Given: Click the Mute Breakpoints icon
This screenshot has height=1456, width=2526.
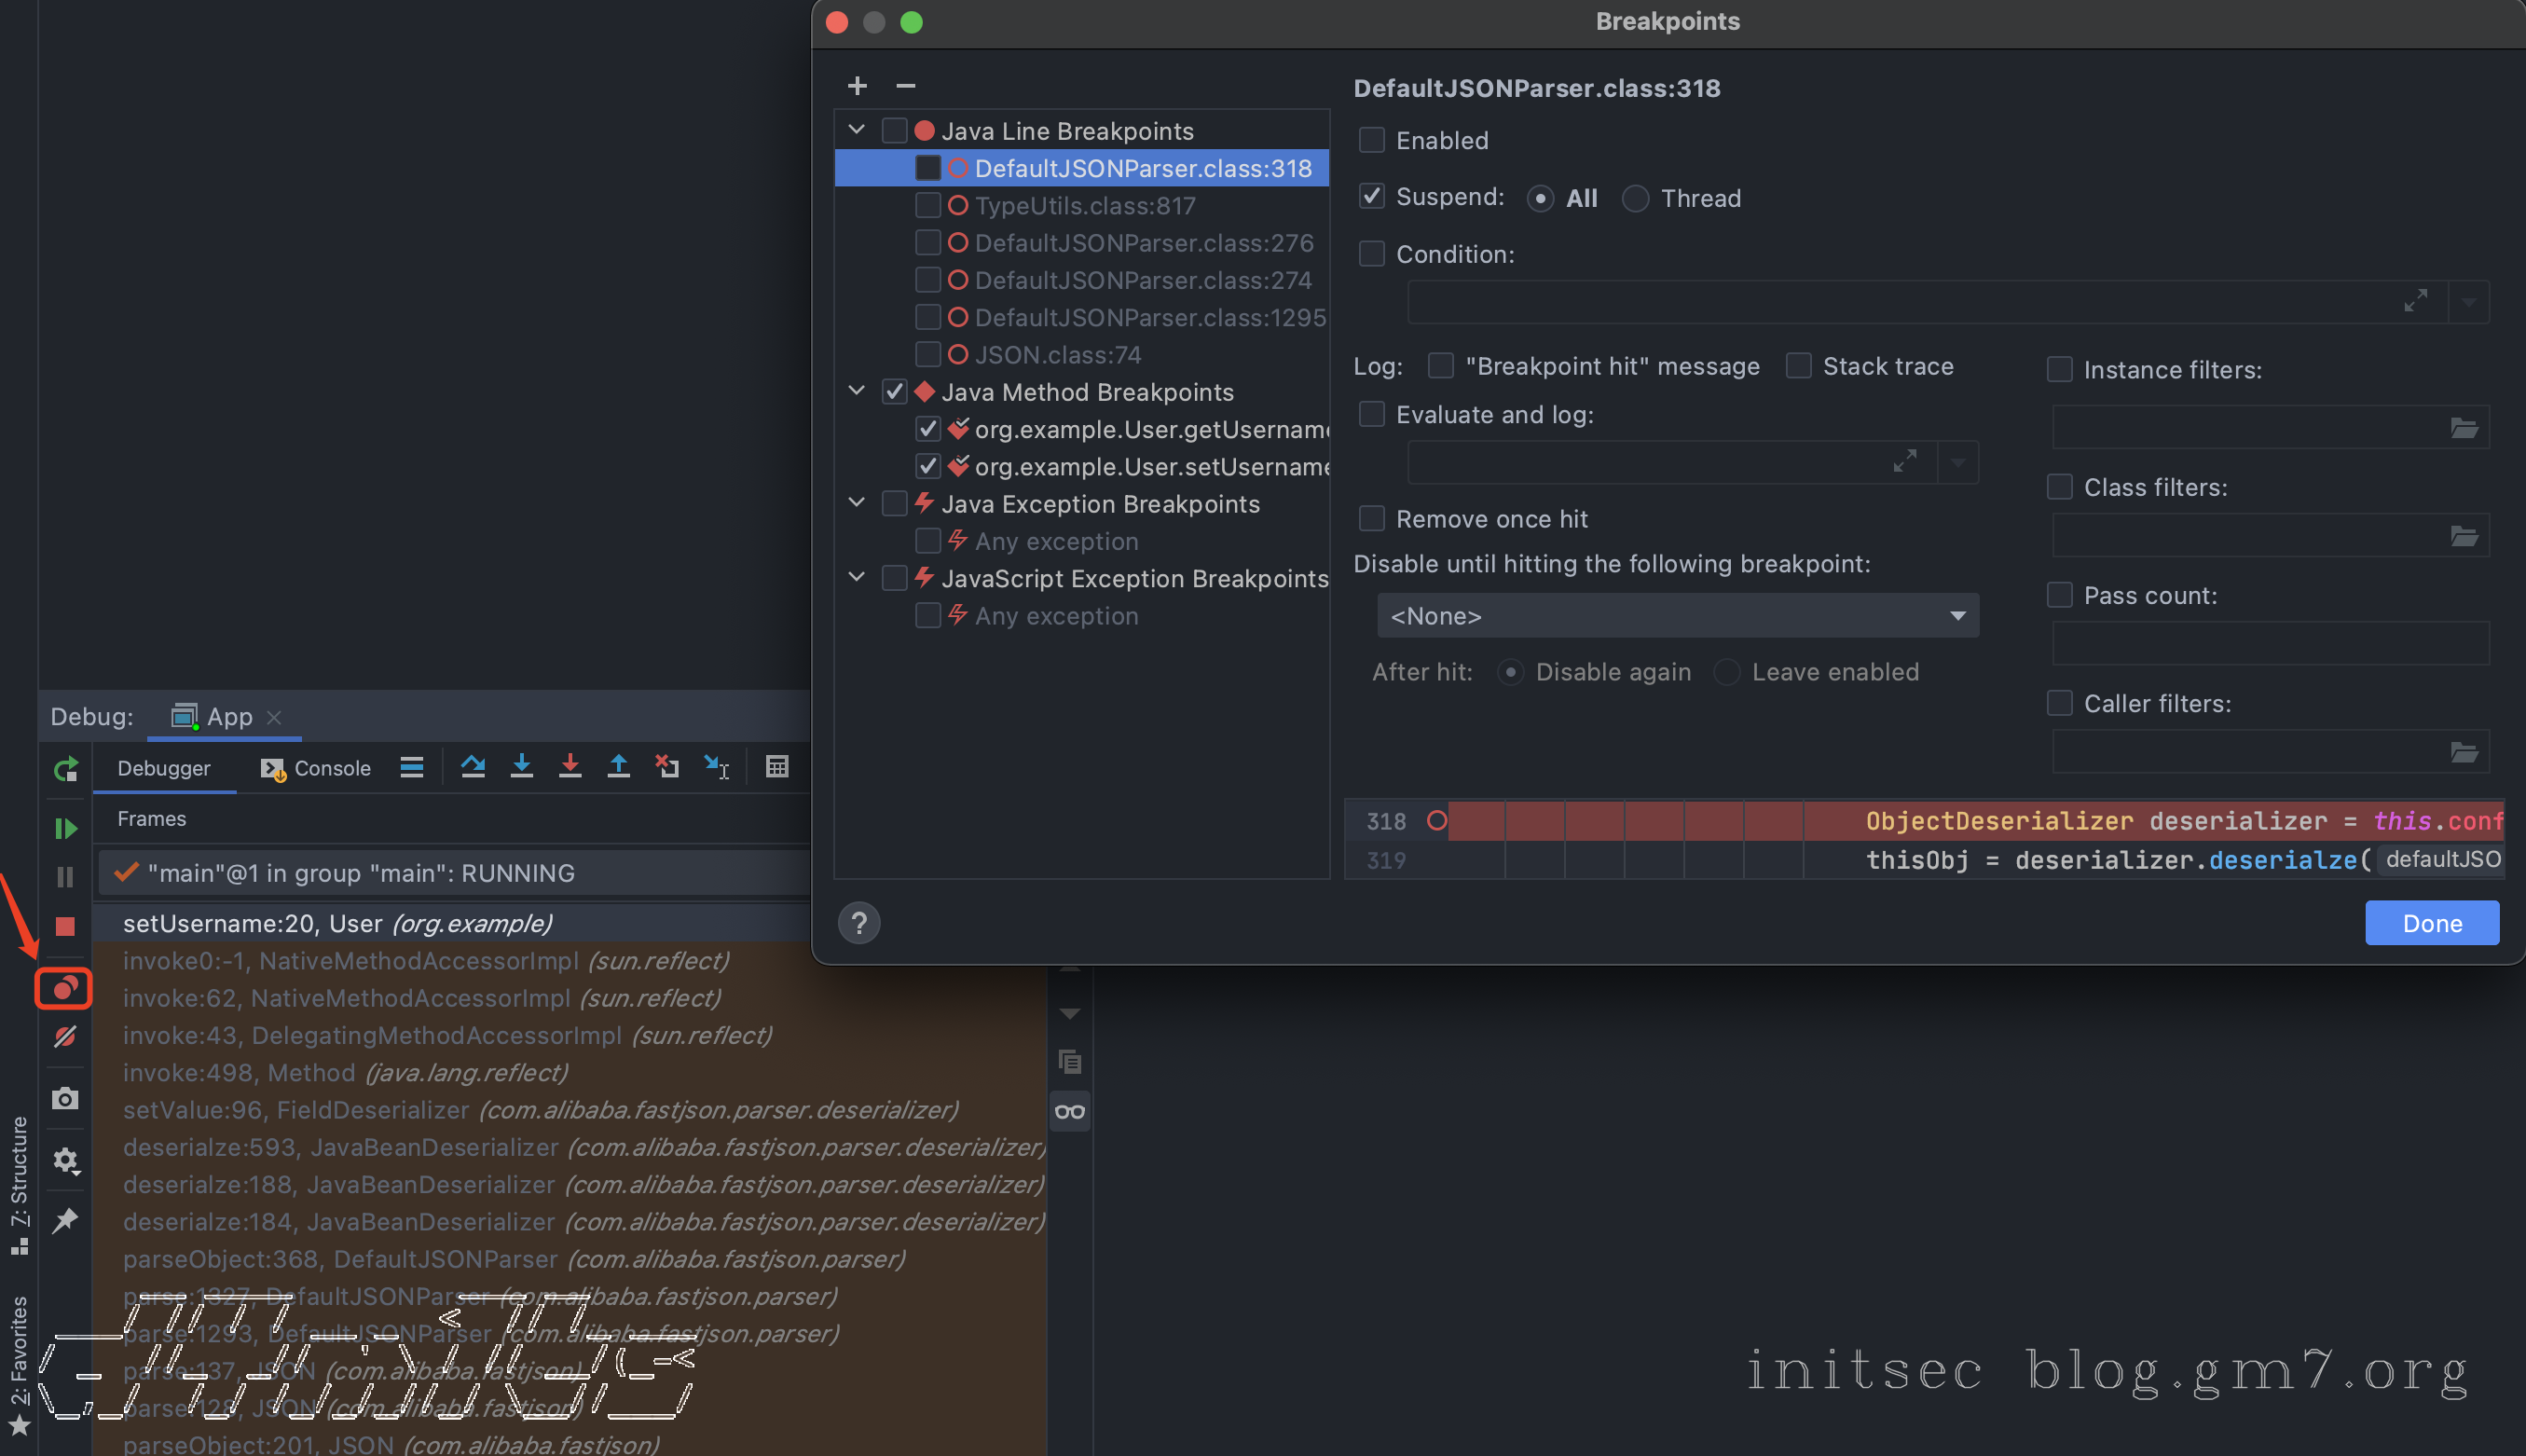Looking at the screenshot, I should point(64,1036).
